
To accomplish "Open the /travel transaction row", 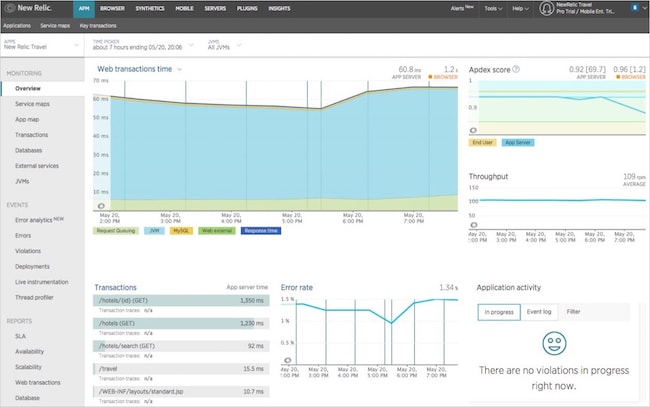I will (181, 369).
